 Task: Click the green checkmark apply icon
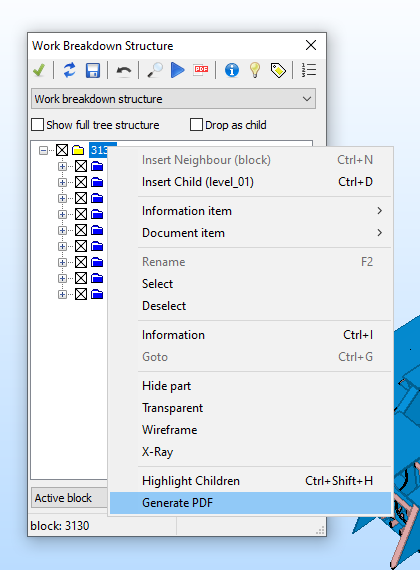pyautogui.click(x=39, y=70)
